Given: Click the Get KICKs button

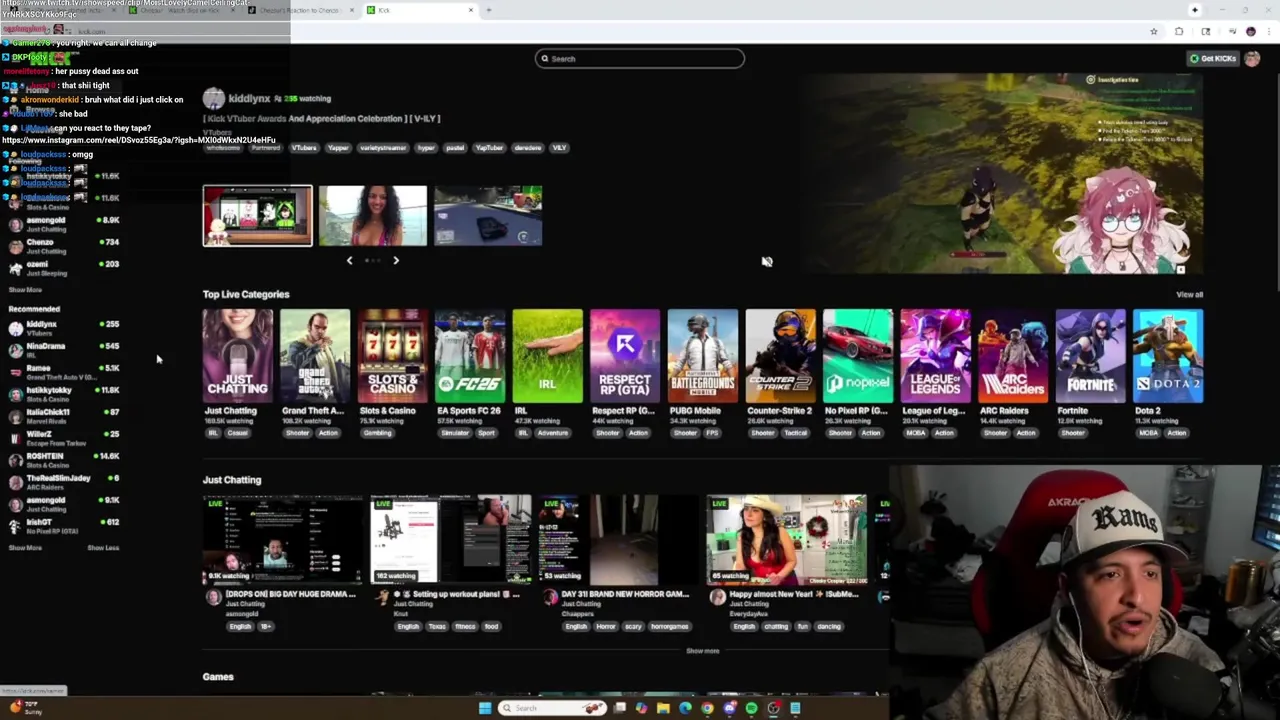Looking at the screenshot, I should (x=1213, y=58).
